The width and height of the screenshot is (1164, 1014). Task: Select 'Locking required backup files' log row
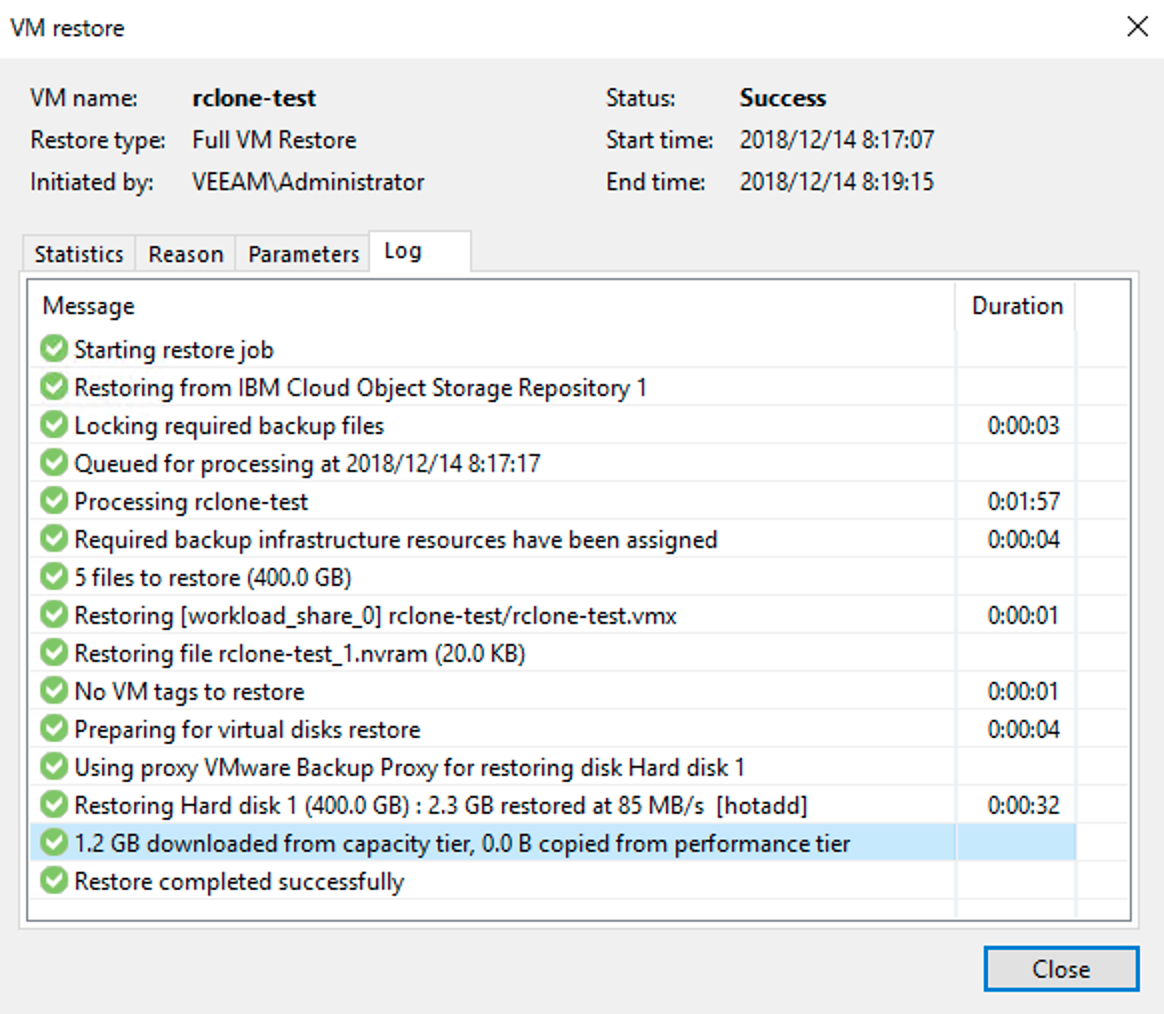tap(552, 425)
